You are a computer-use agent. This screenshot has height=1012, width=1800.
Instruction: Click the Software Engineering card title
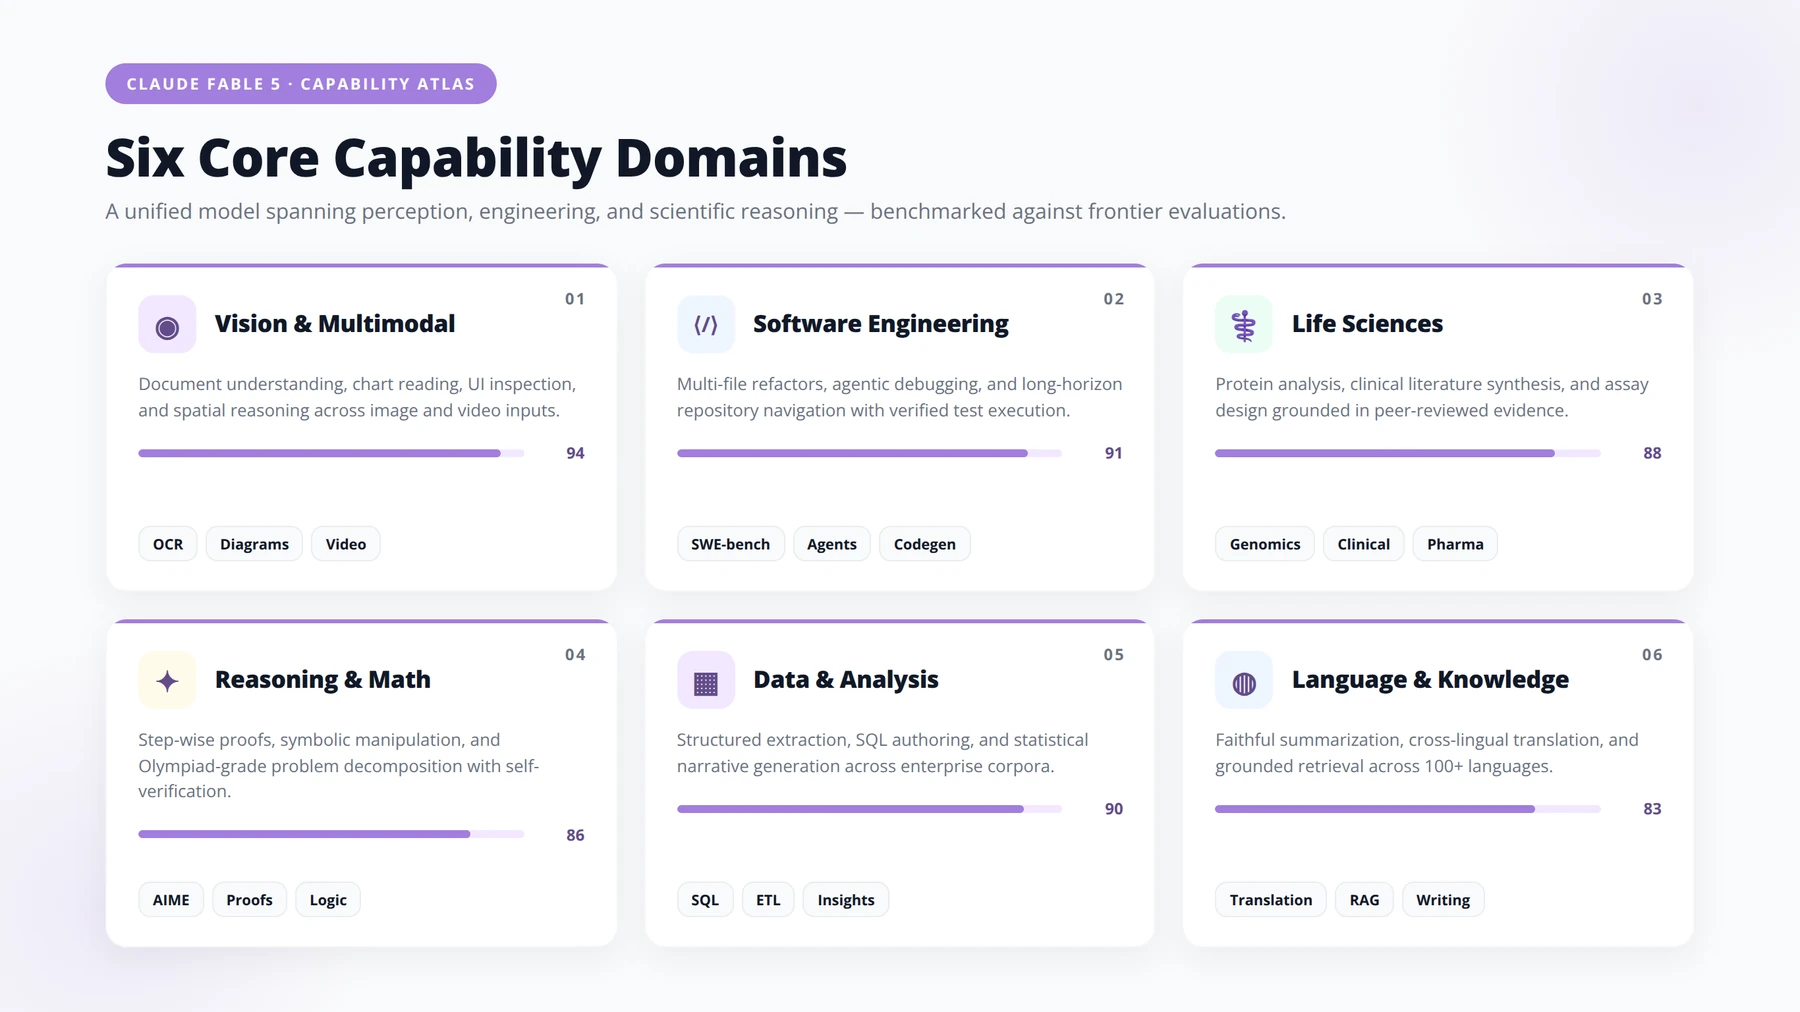pos(881,324)
